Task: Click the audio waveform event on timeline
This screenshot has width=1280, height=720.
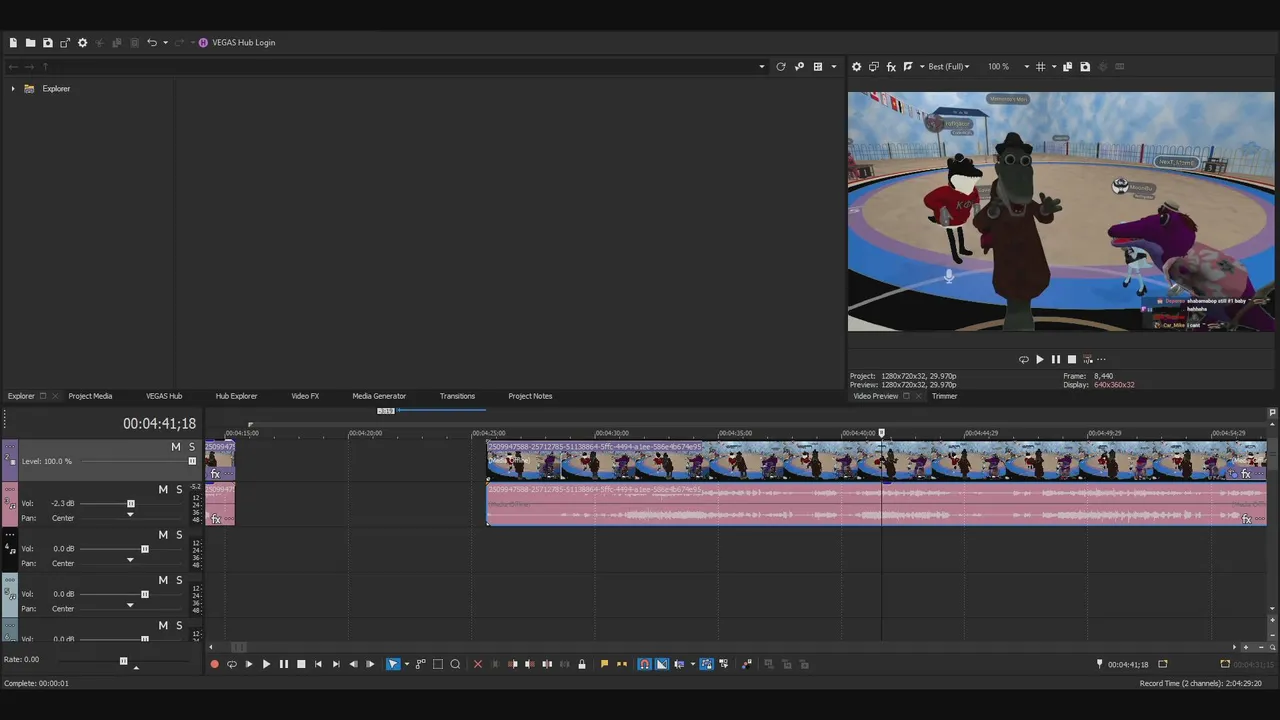Action: (876, 504)
